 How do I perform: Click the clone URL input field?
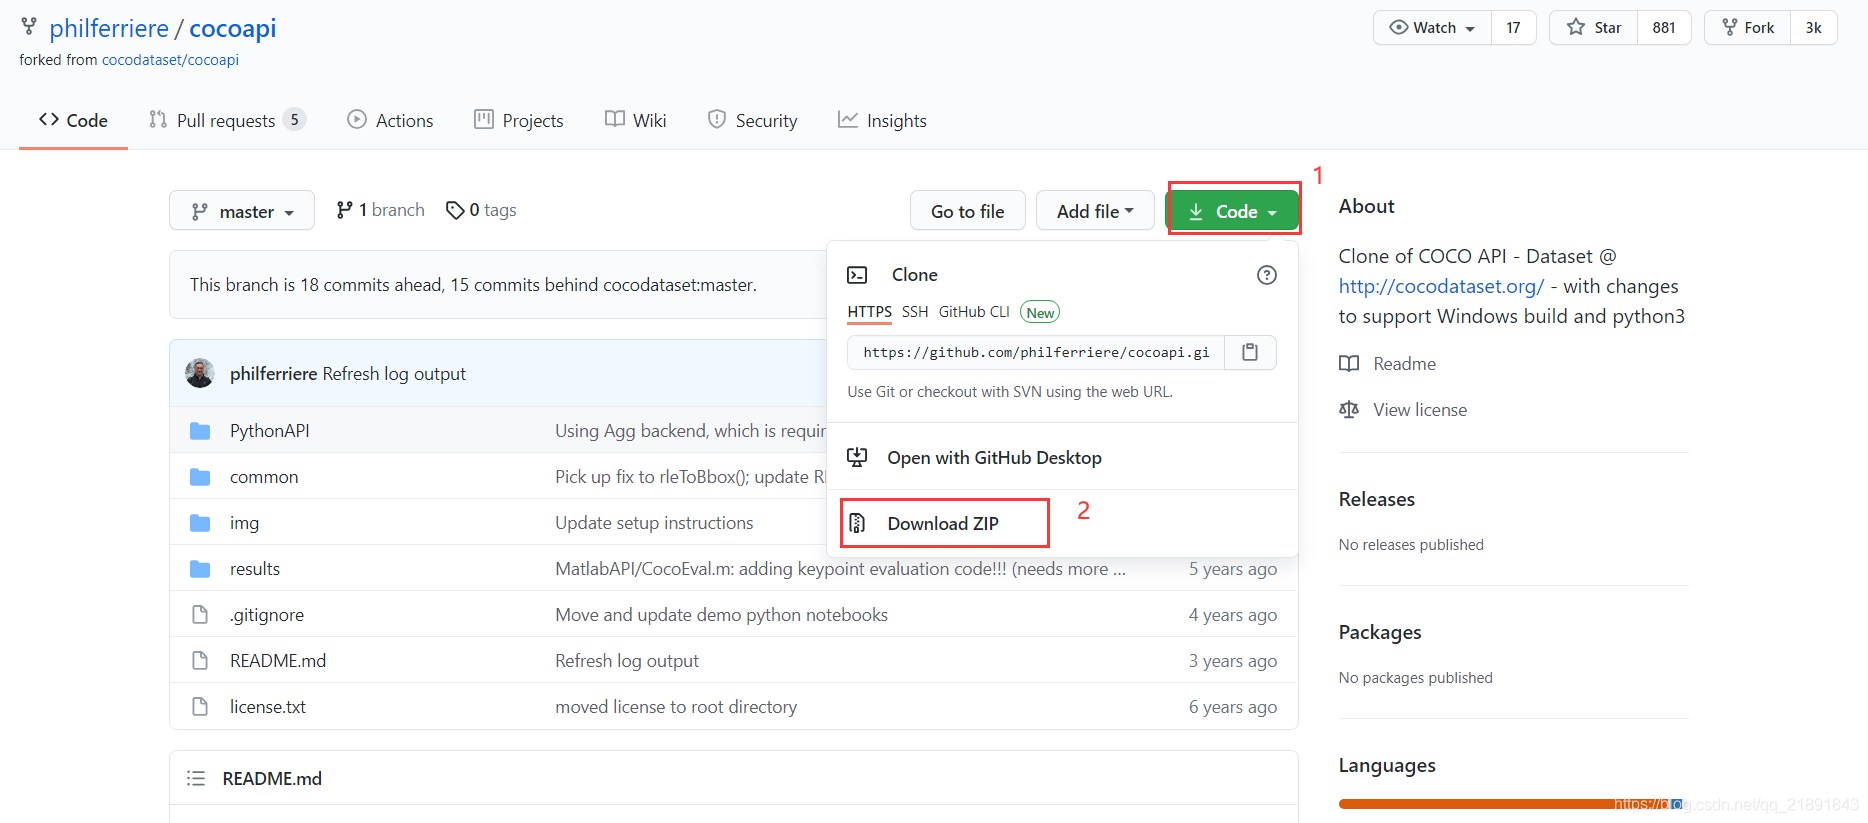click(1036, 352)
